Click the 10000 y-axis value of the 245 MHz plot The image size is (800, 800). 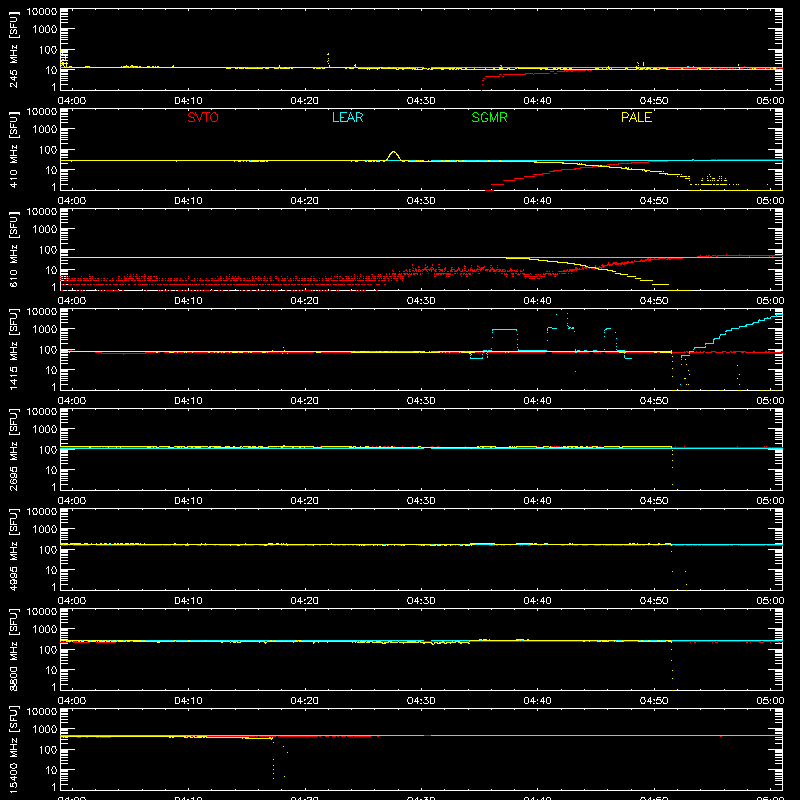coord(42,12)
